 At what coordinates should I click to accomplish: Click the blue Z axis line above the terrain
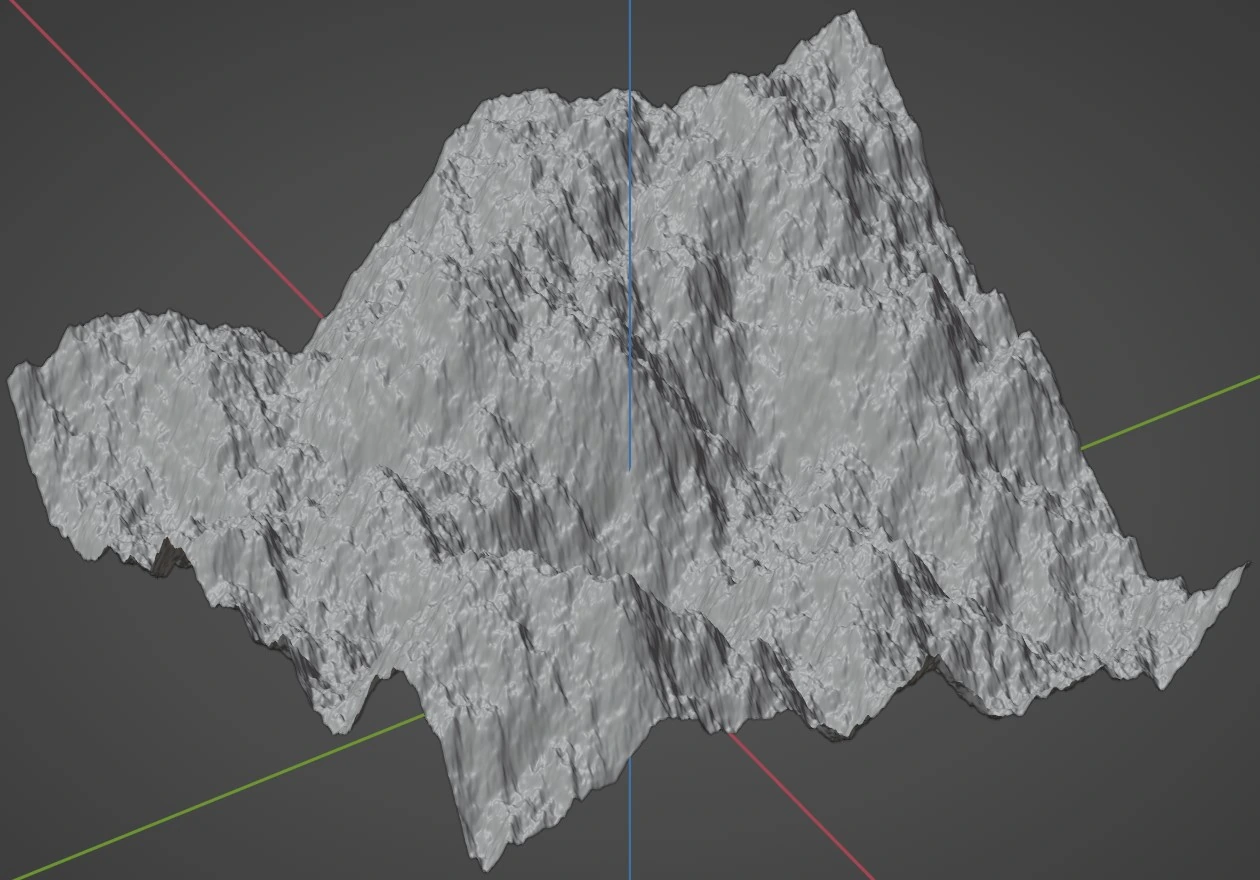630,45
